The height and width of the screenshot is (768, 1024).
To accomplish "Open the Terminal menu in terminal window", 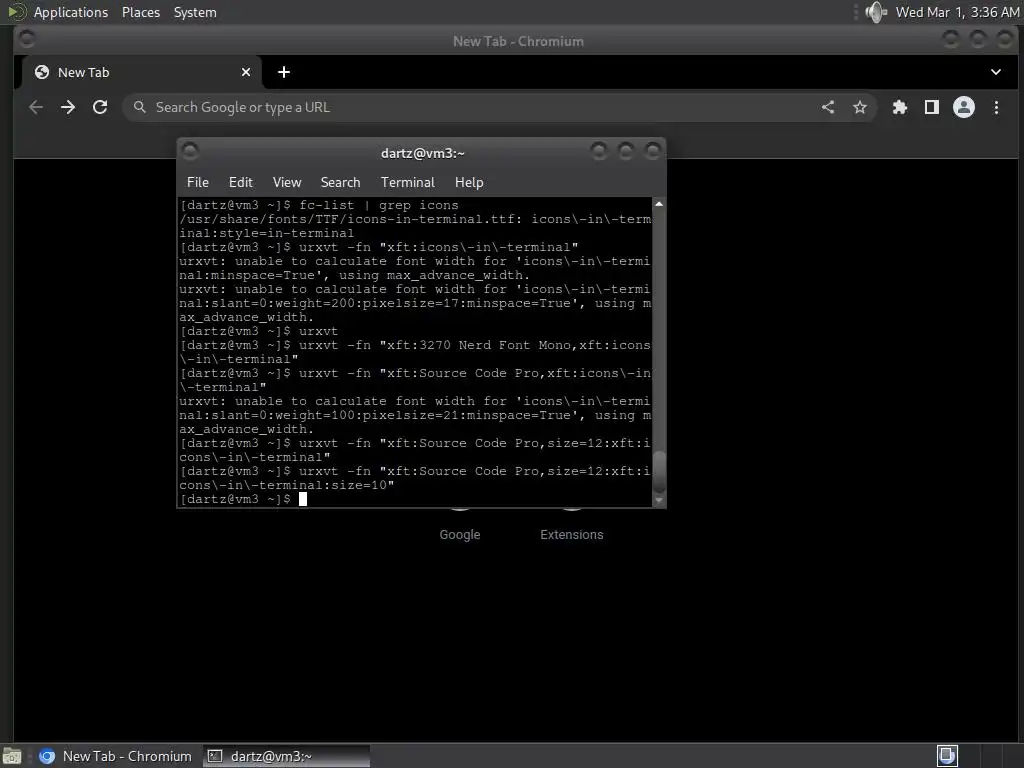I will pos(408,182).
